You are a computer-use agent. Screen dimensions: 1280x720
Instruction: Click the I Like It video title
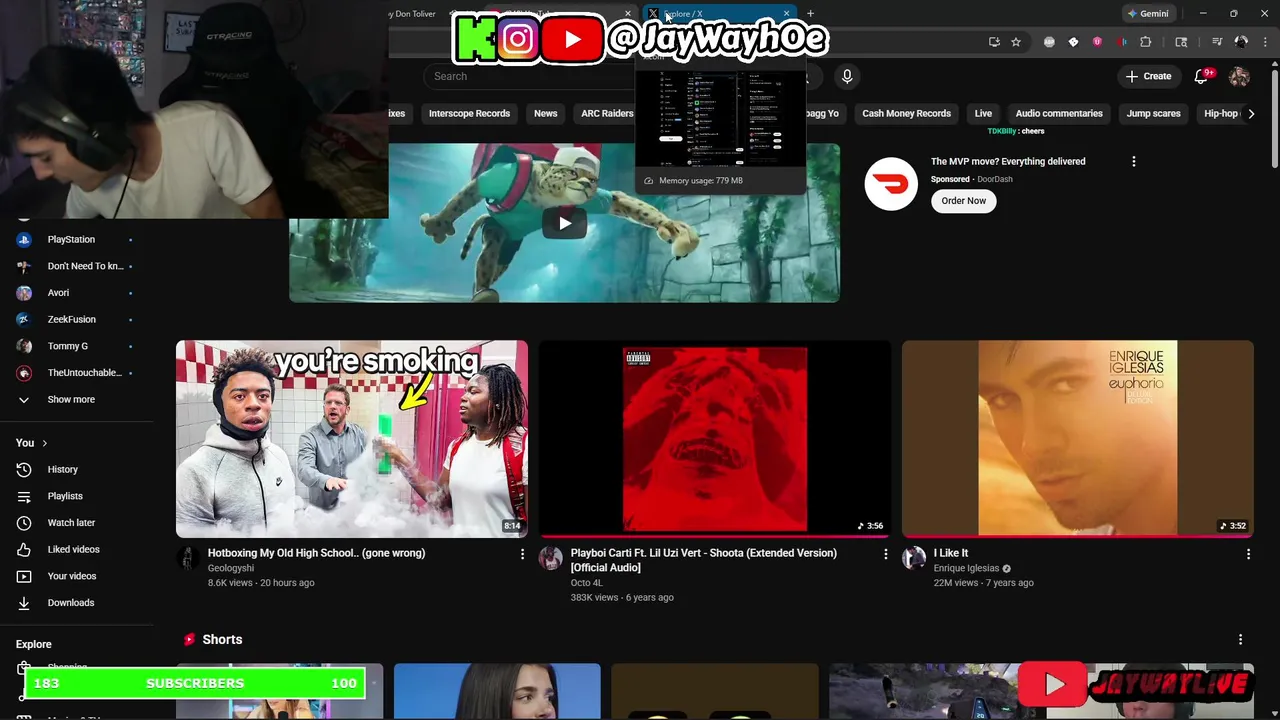coord(951,553)
